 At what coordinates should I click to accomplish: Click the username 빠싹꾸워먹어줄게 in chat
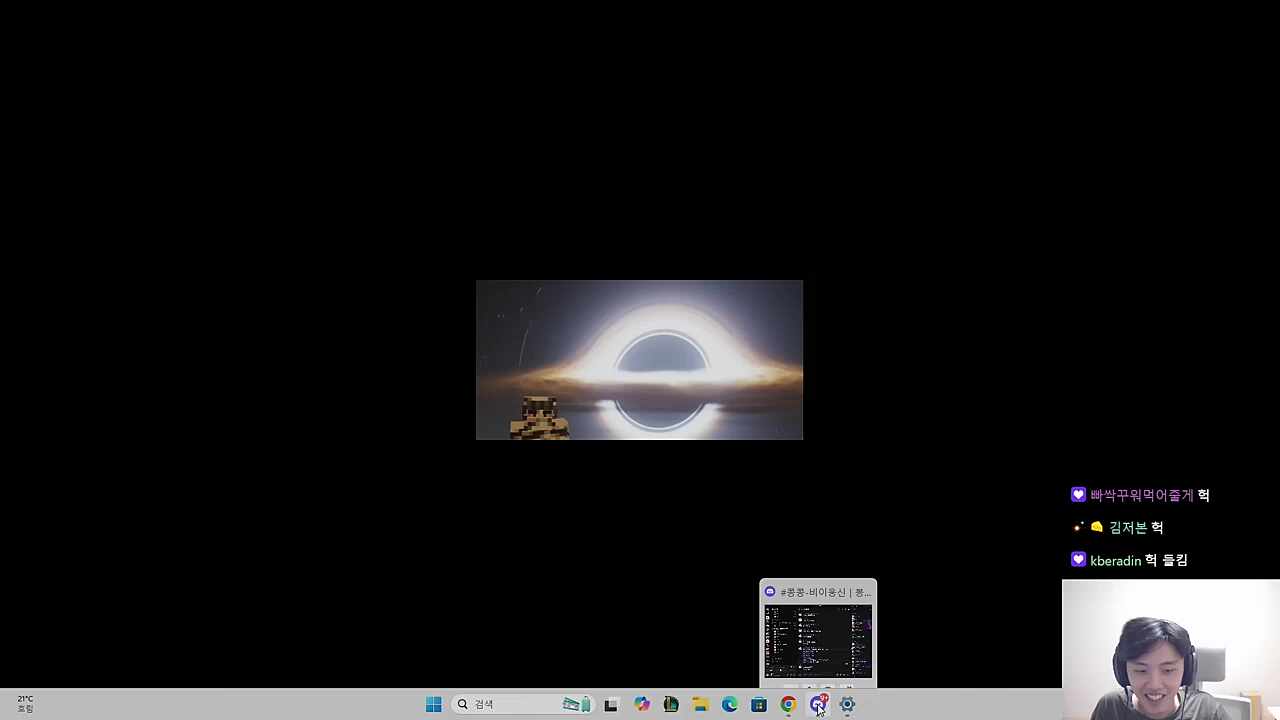pyautogui.click(x=1141, y=495)
